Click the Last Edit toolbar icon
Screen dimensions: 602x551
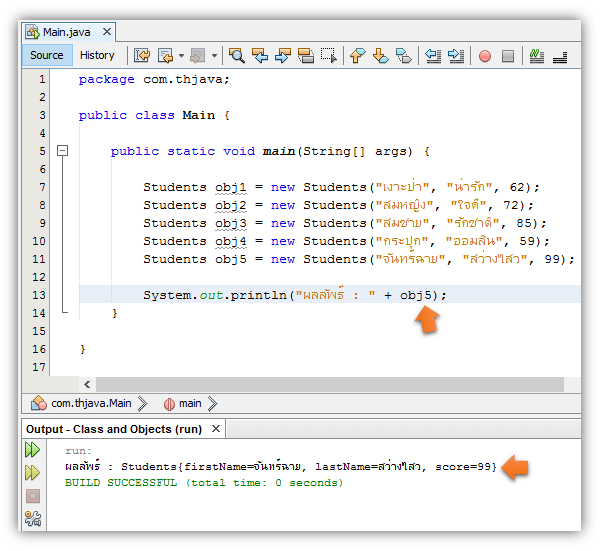click(142, 56)
